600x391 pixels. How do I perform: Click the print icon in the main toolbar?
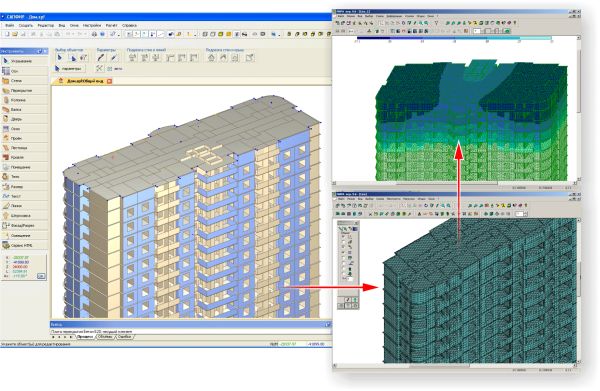94,34
